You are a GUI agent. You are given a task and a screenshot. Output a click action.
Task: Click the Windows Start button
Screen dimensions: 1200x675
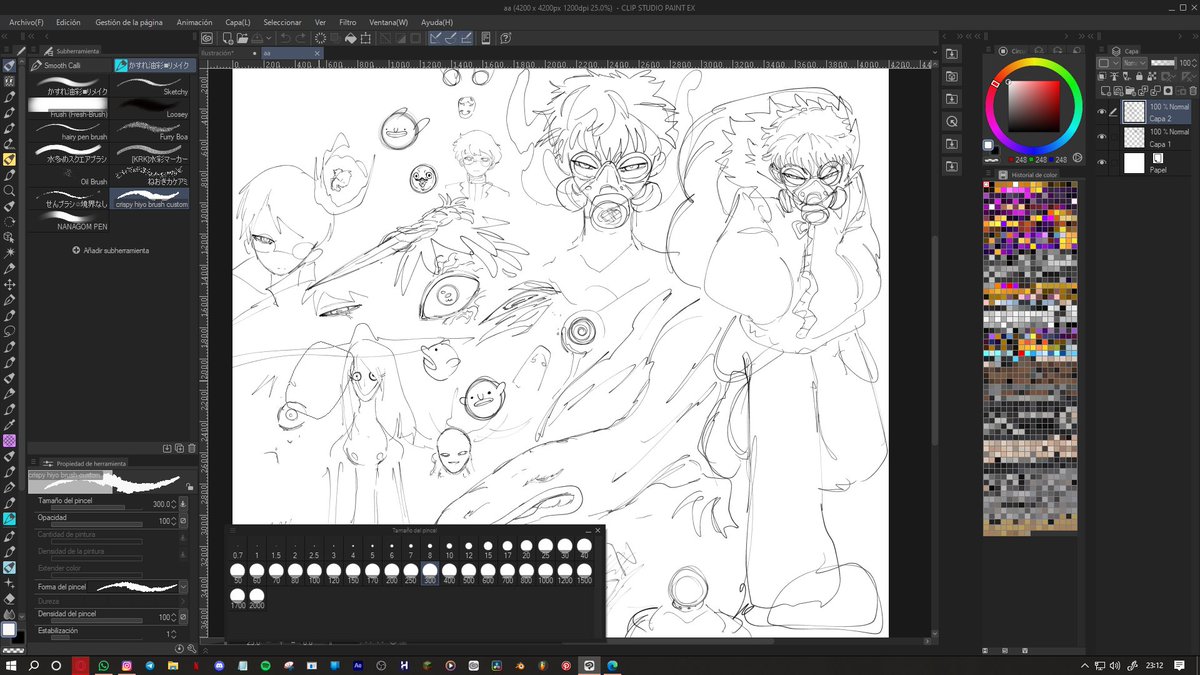(x=10, y=665)
